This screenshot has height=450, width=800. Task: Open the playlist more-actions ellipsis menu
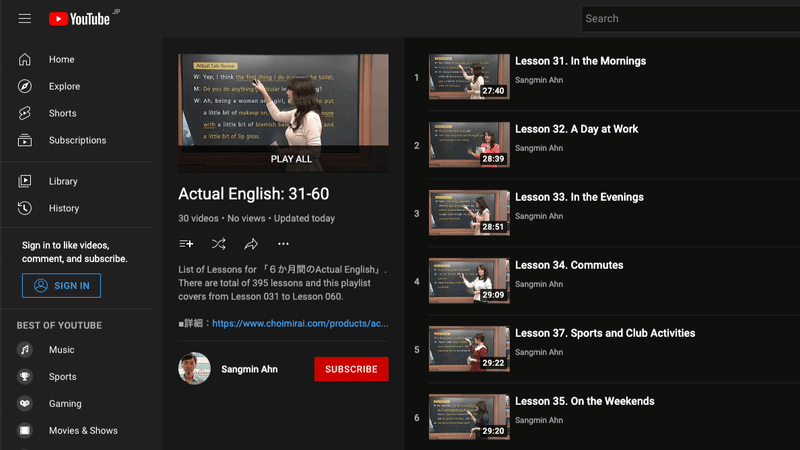coord(283,244)
